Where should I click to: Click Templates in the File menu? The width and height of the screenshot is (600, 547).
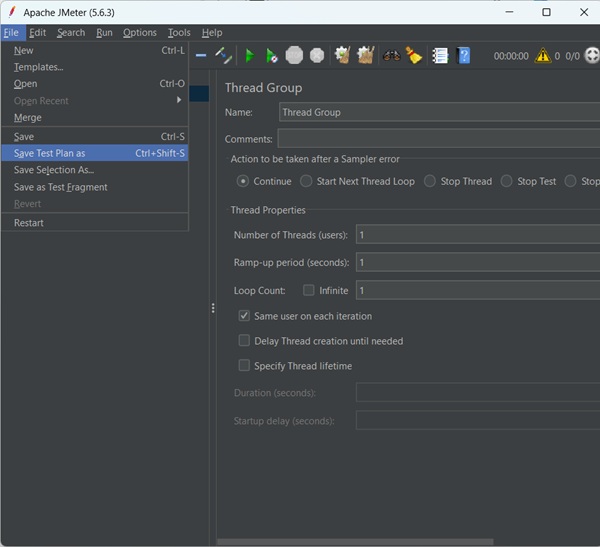click(38, 67)
